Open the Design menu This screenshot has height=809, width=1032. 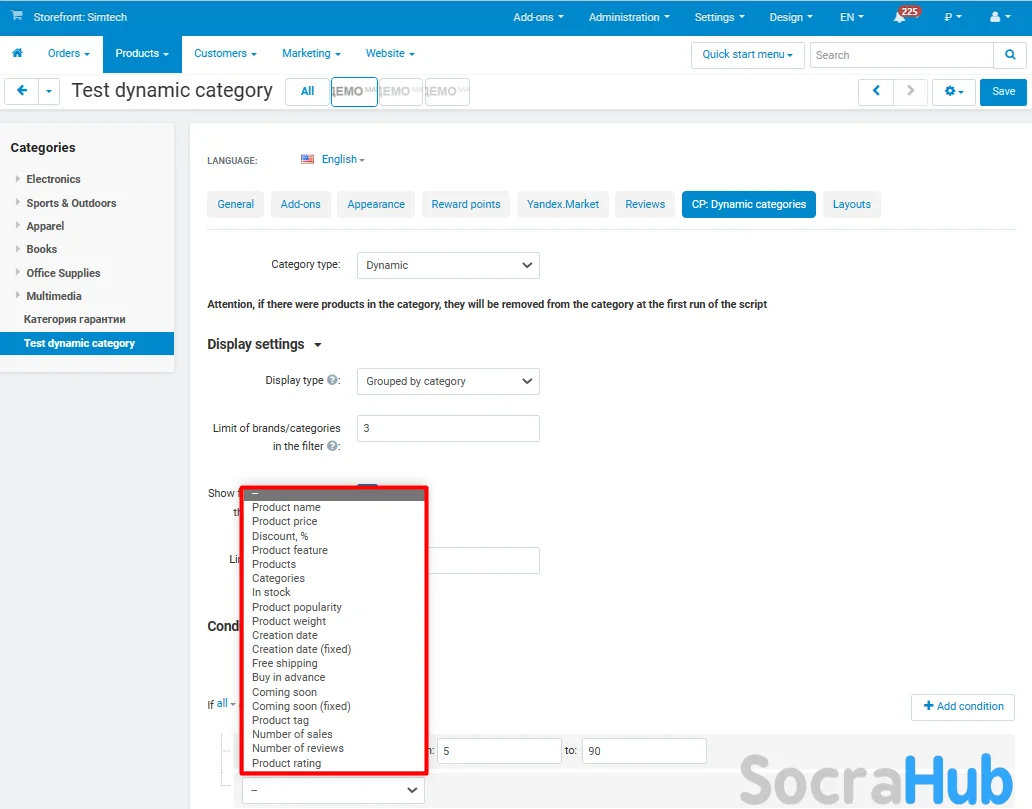[791, 17]
